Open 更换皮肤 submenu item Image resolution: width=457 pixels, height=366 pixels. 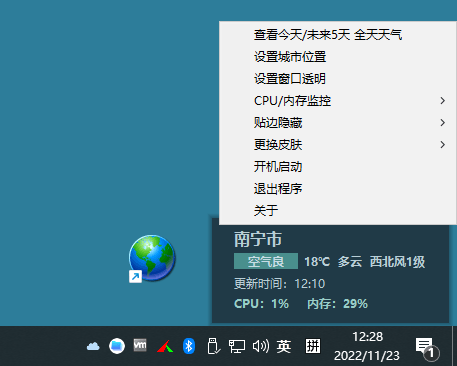[x=338, y=145]
